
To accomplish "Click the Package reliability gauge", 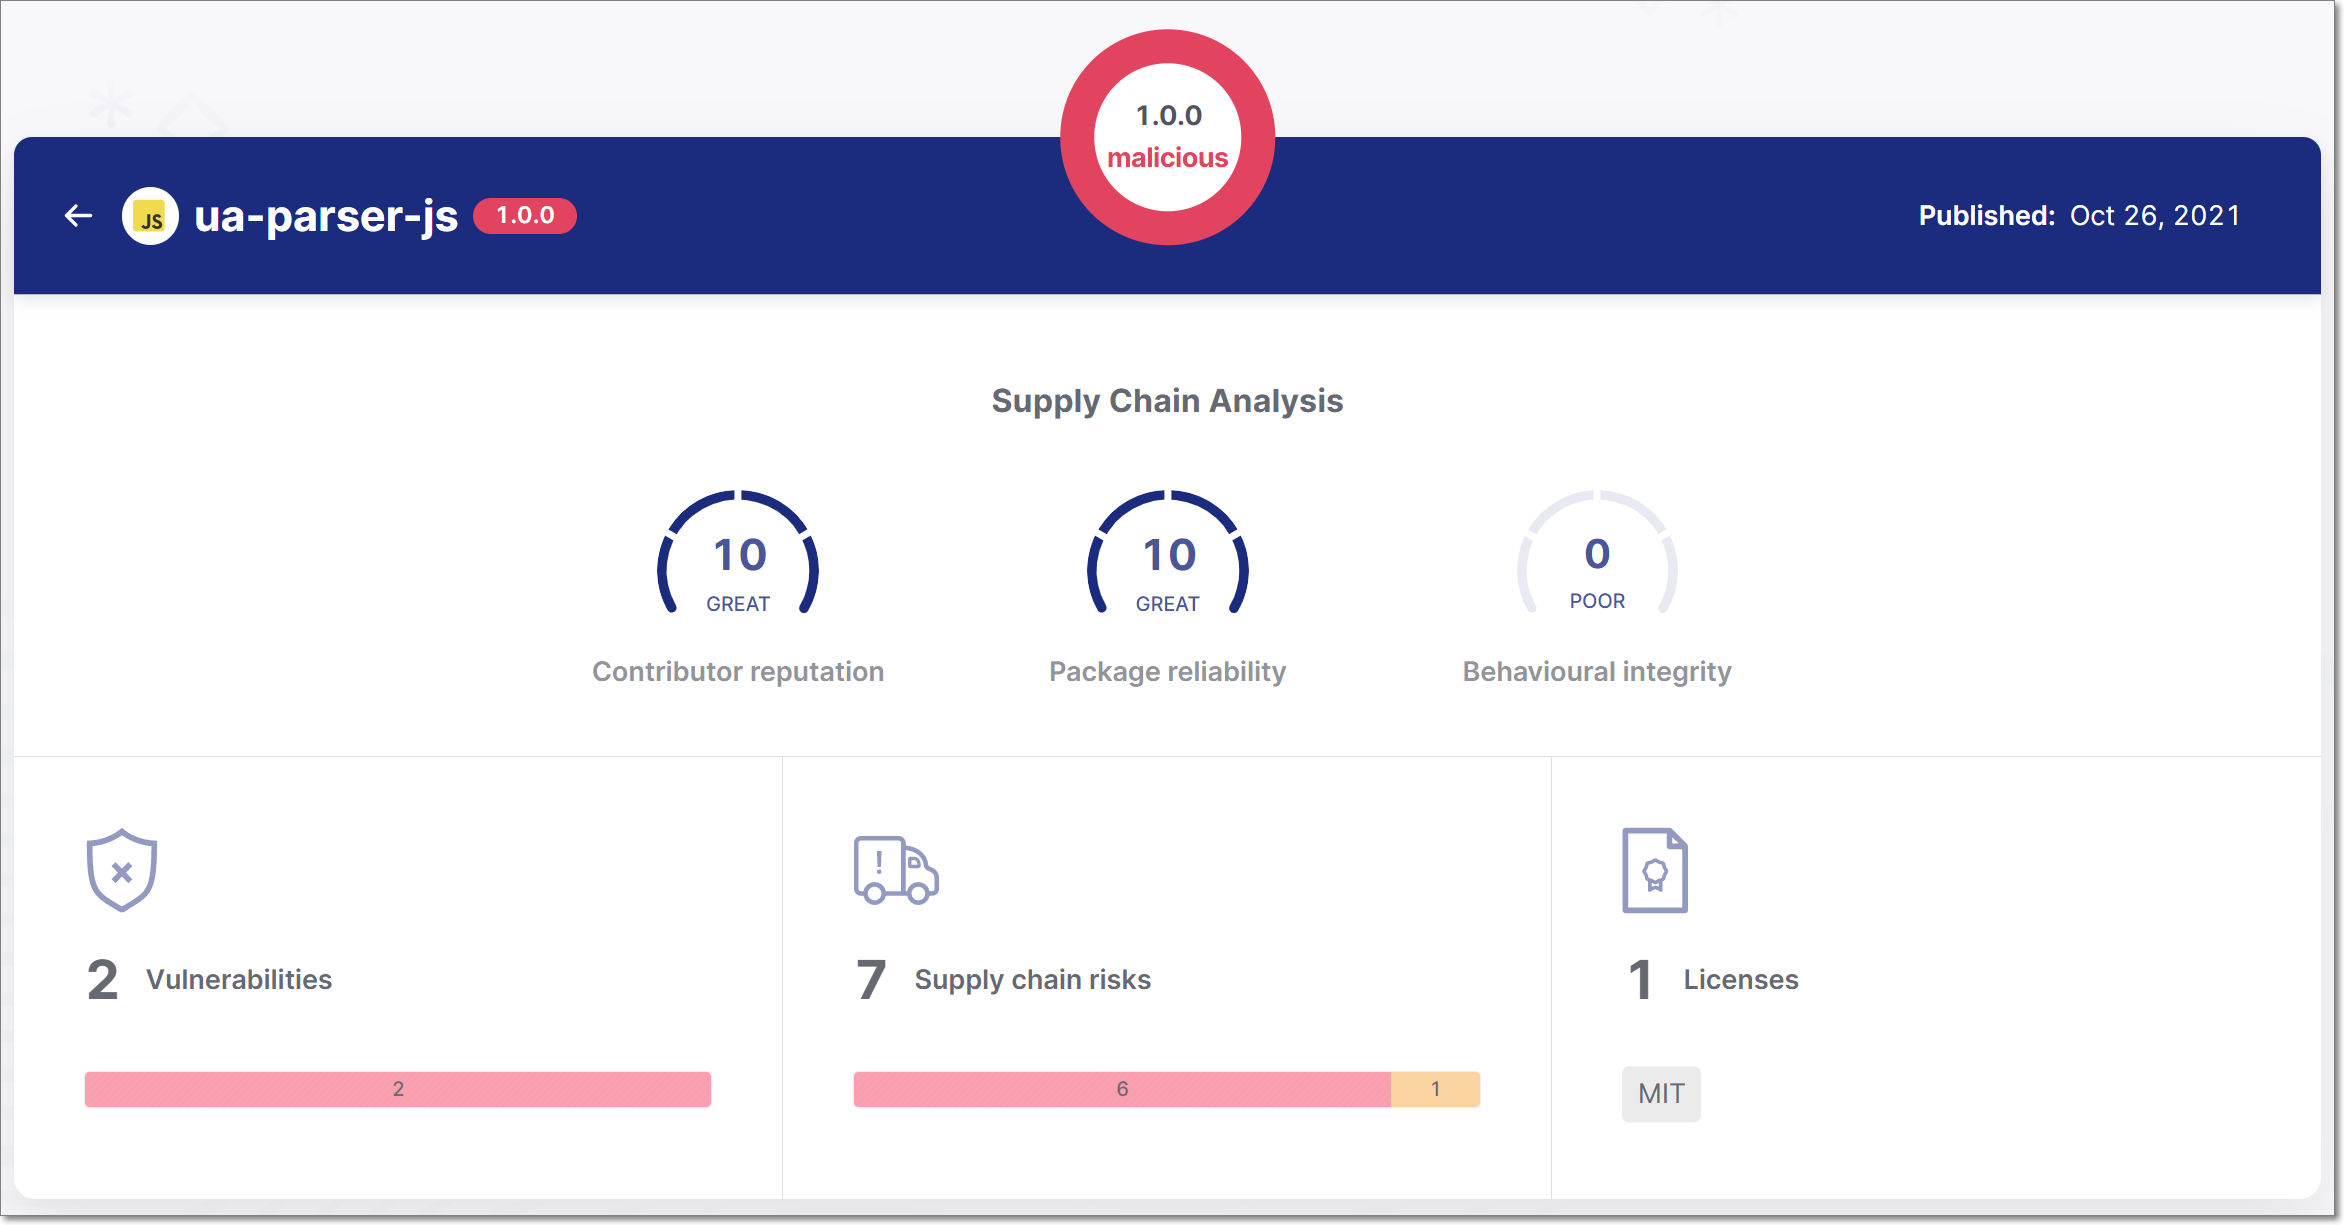I will click(1168, 555).
